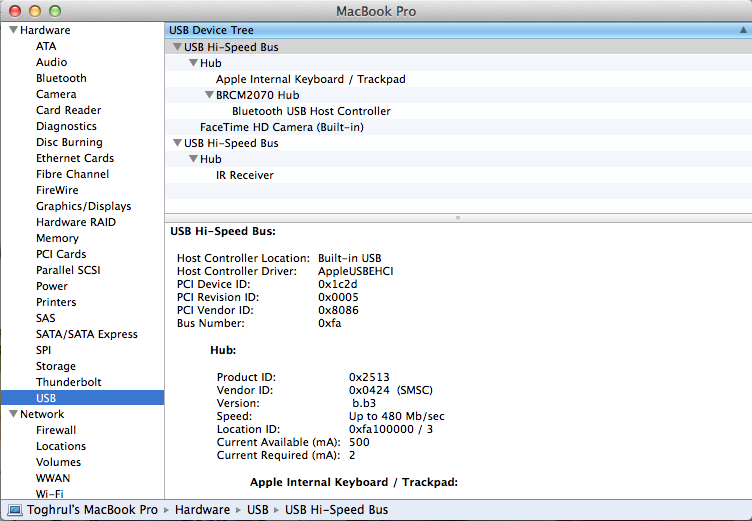The image size is (752, 521).
Task: Select Apple Internal Keyboard / Trackpad row
Action: 458,79
